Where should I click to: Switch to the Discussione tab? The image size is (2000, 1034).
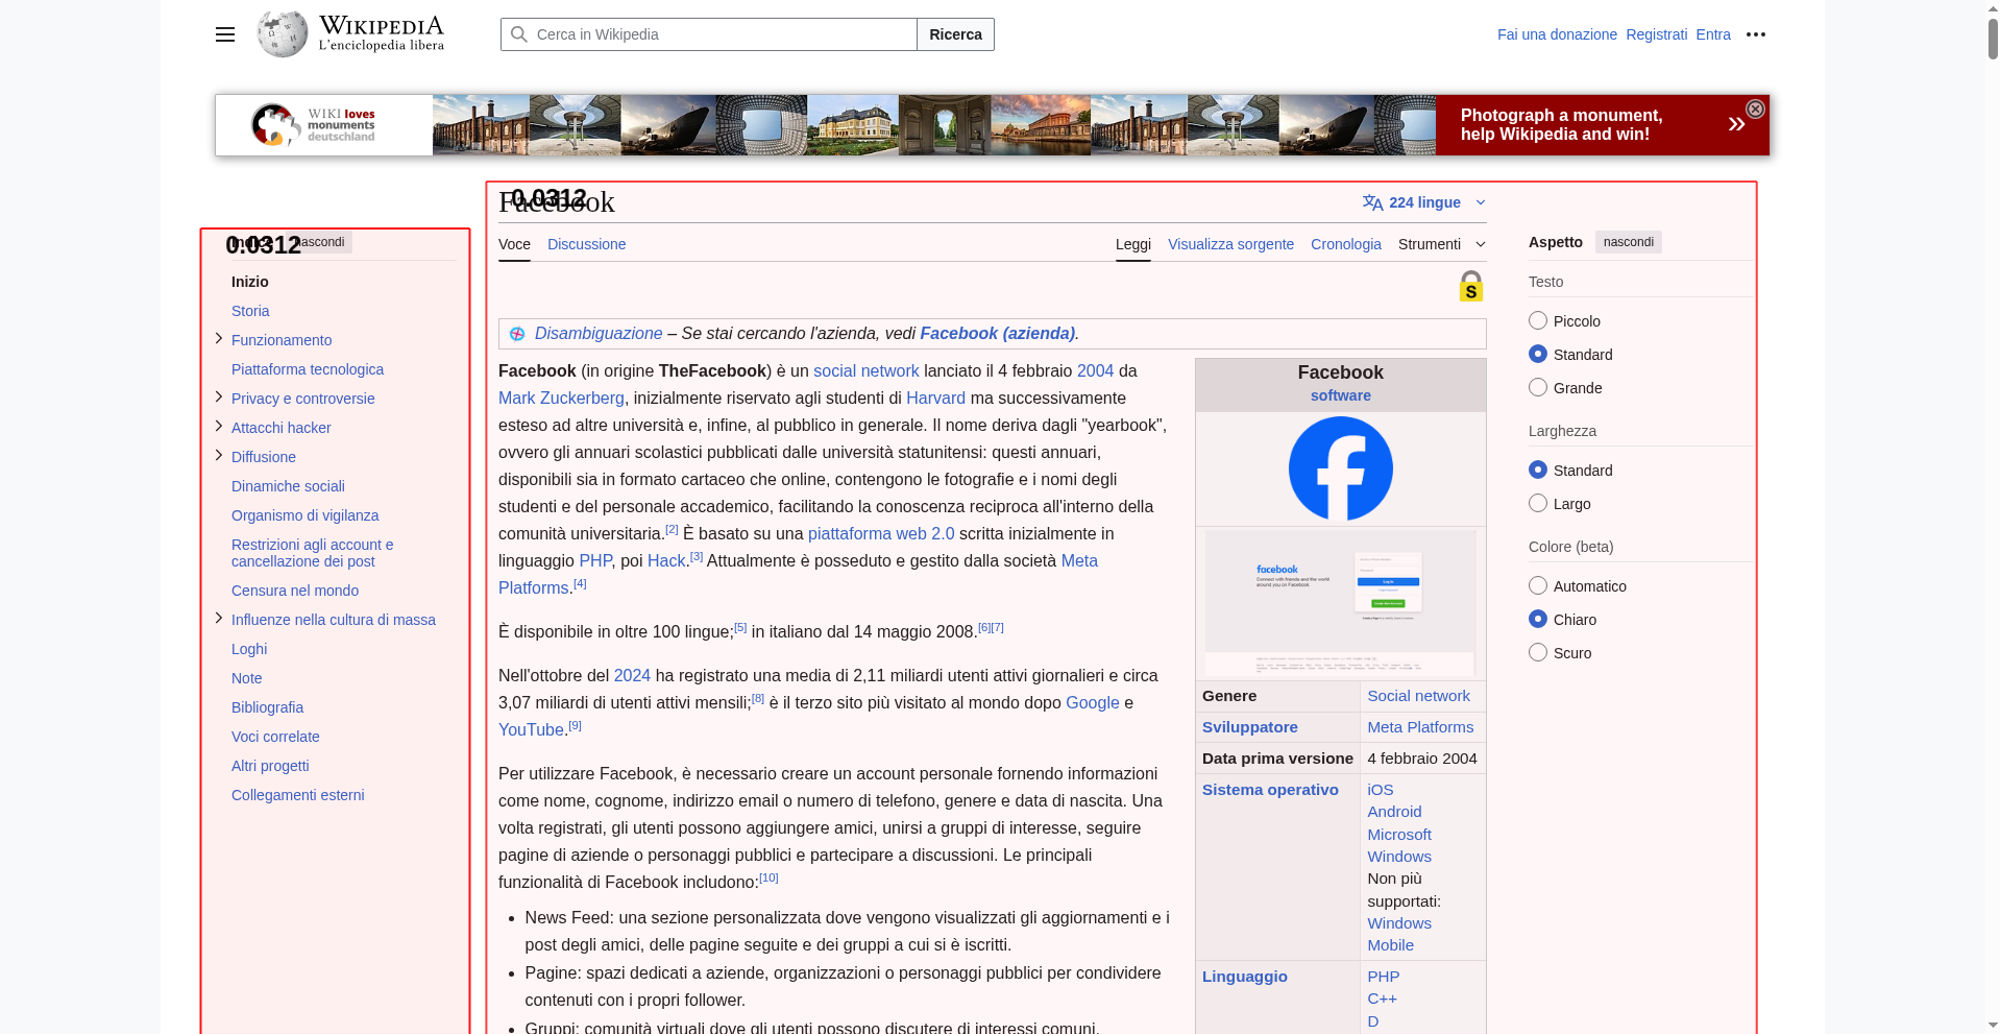(586, 244)
